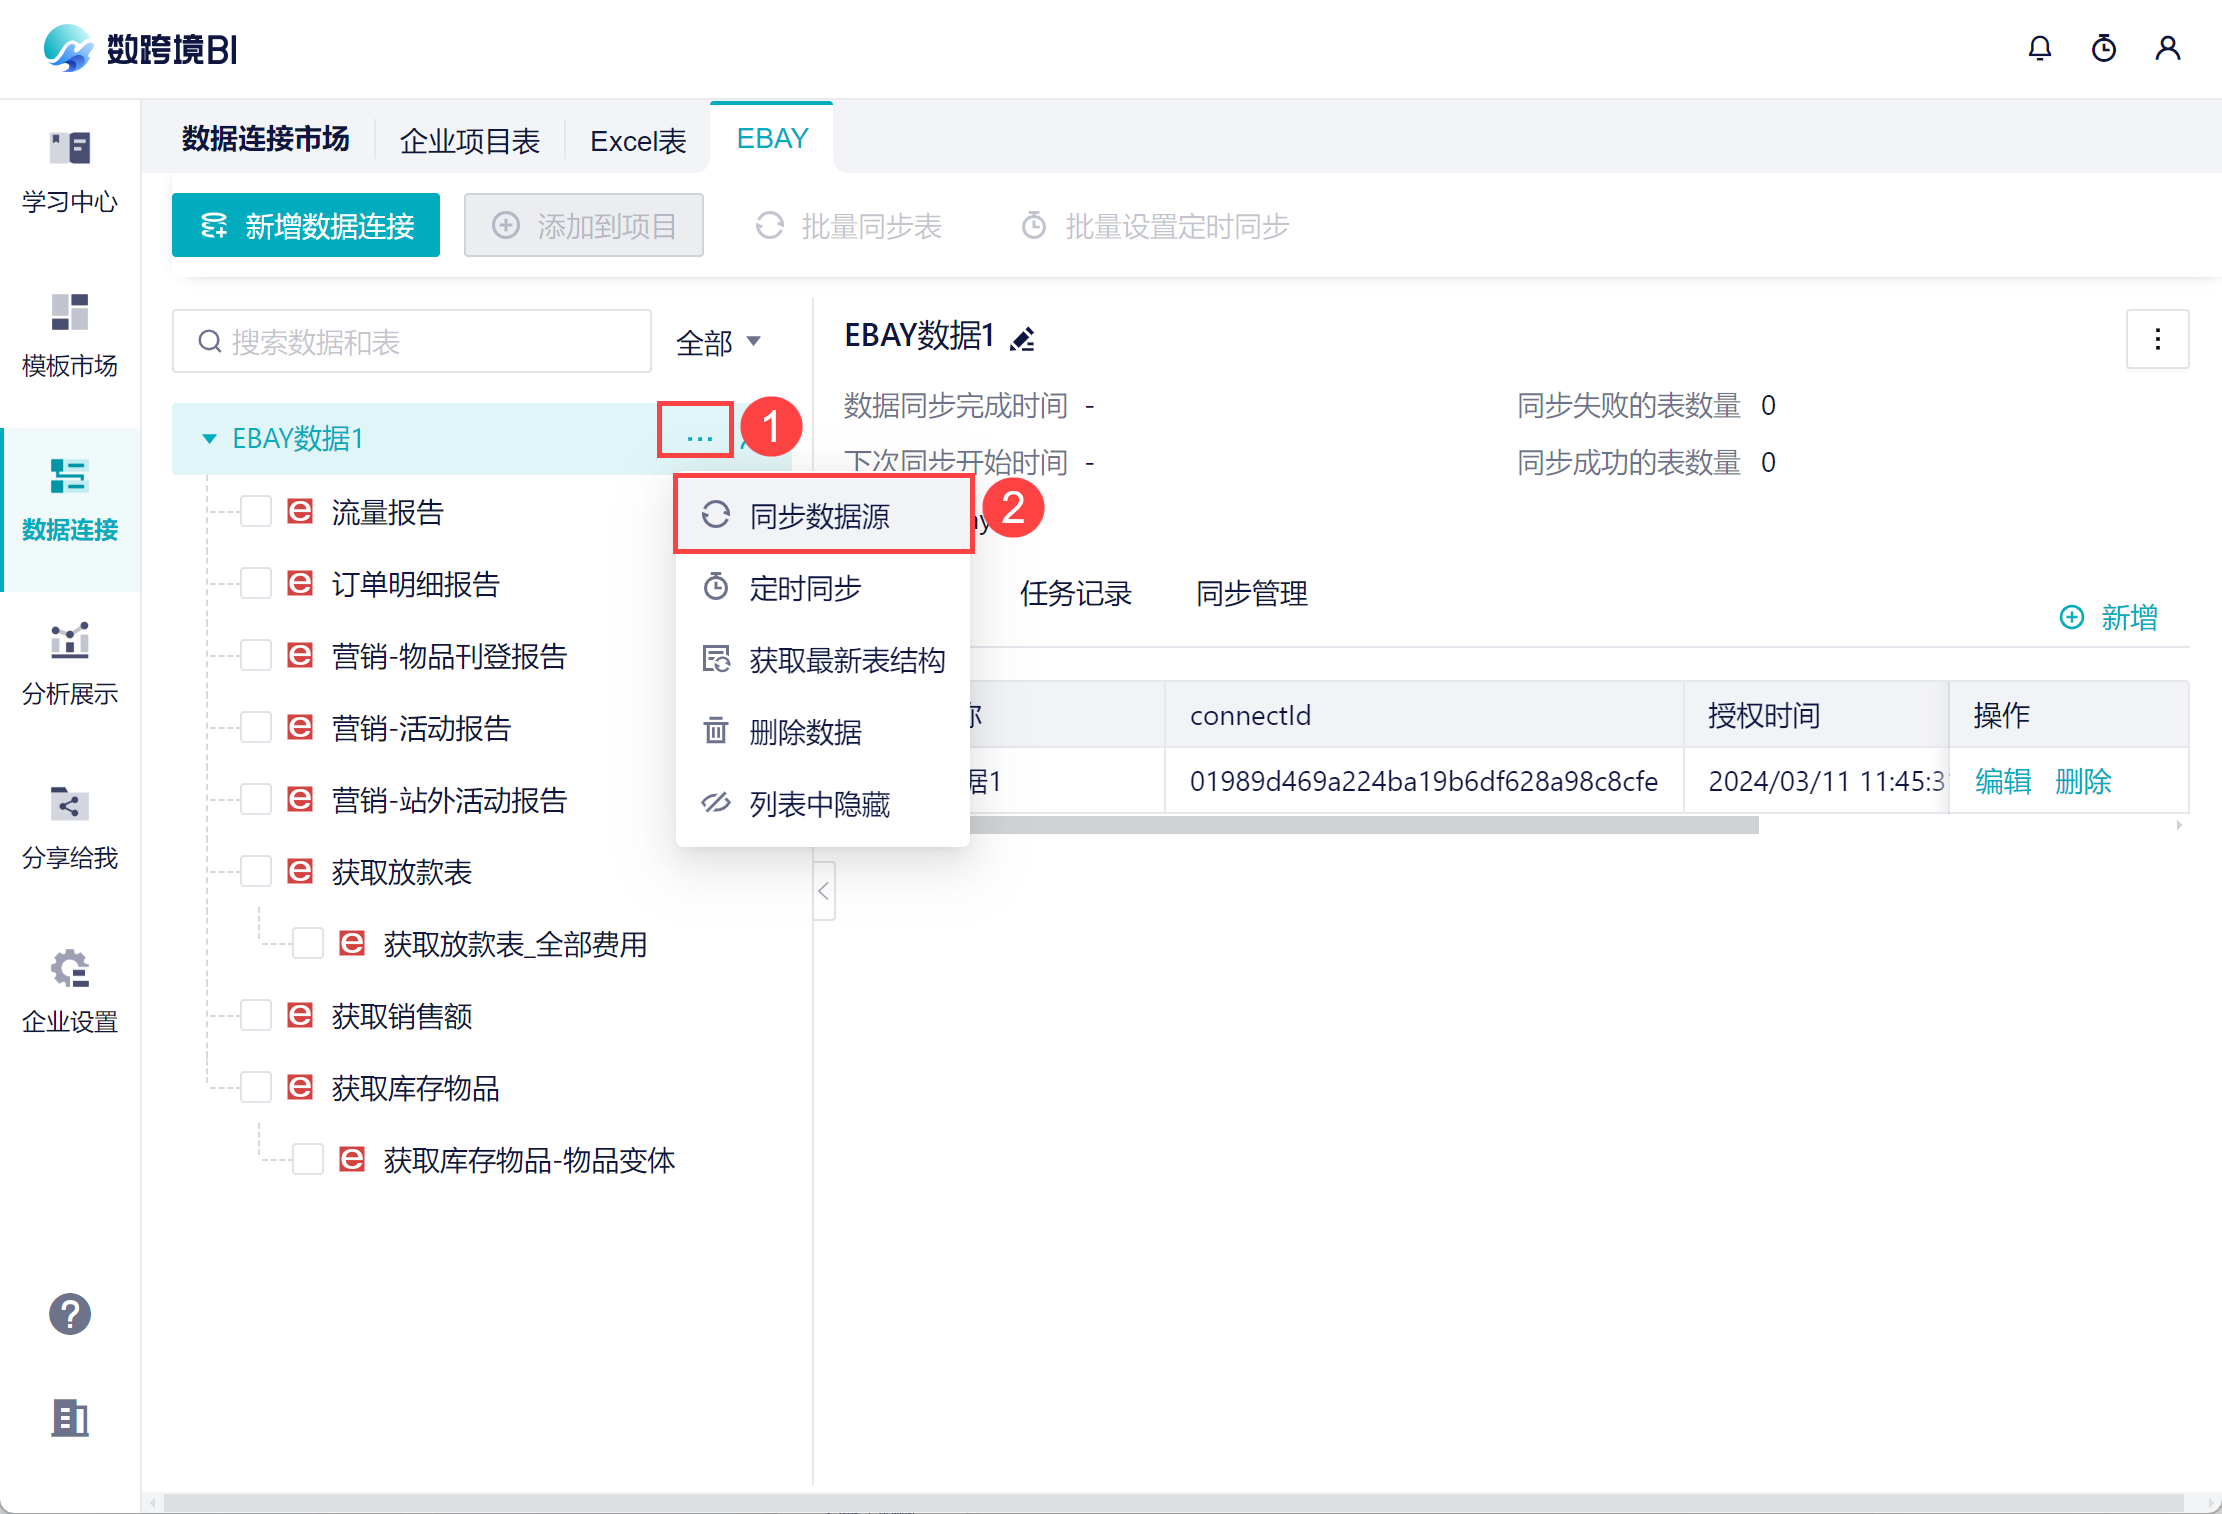Choose 同步数据源 from the context menu
The image size is (2222, 1514).
tap(820, 516)
